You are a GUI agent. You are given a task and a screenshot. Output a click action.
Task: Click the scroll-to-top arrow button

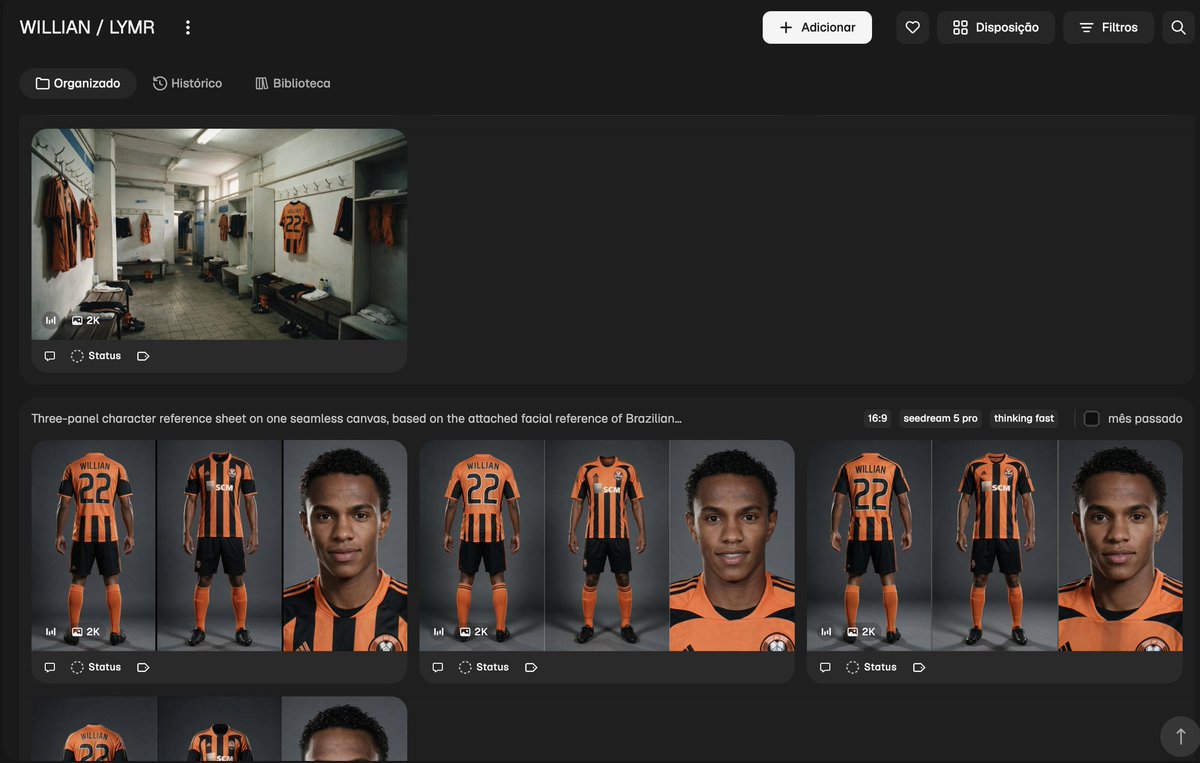coord(1180,736)
